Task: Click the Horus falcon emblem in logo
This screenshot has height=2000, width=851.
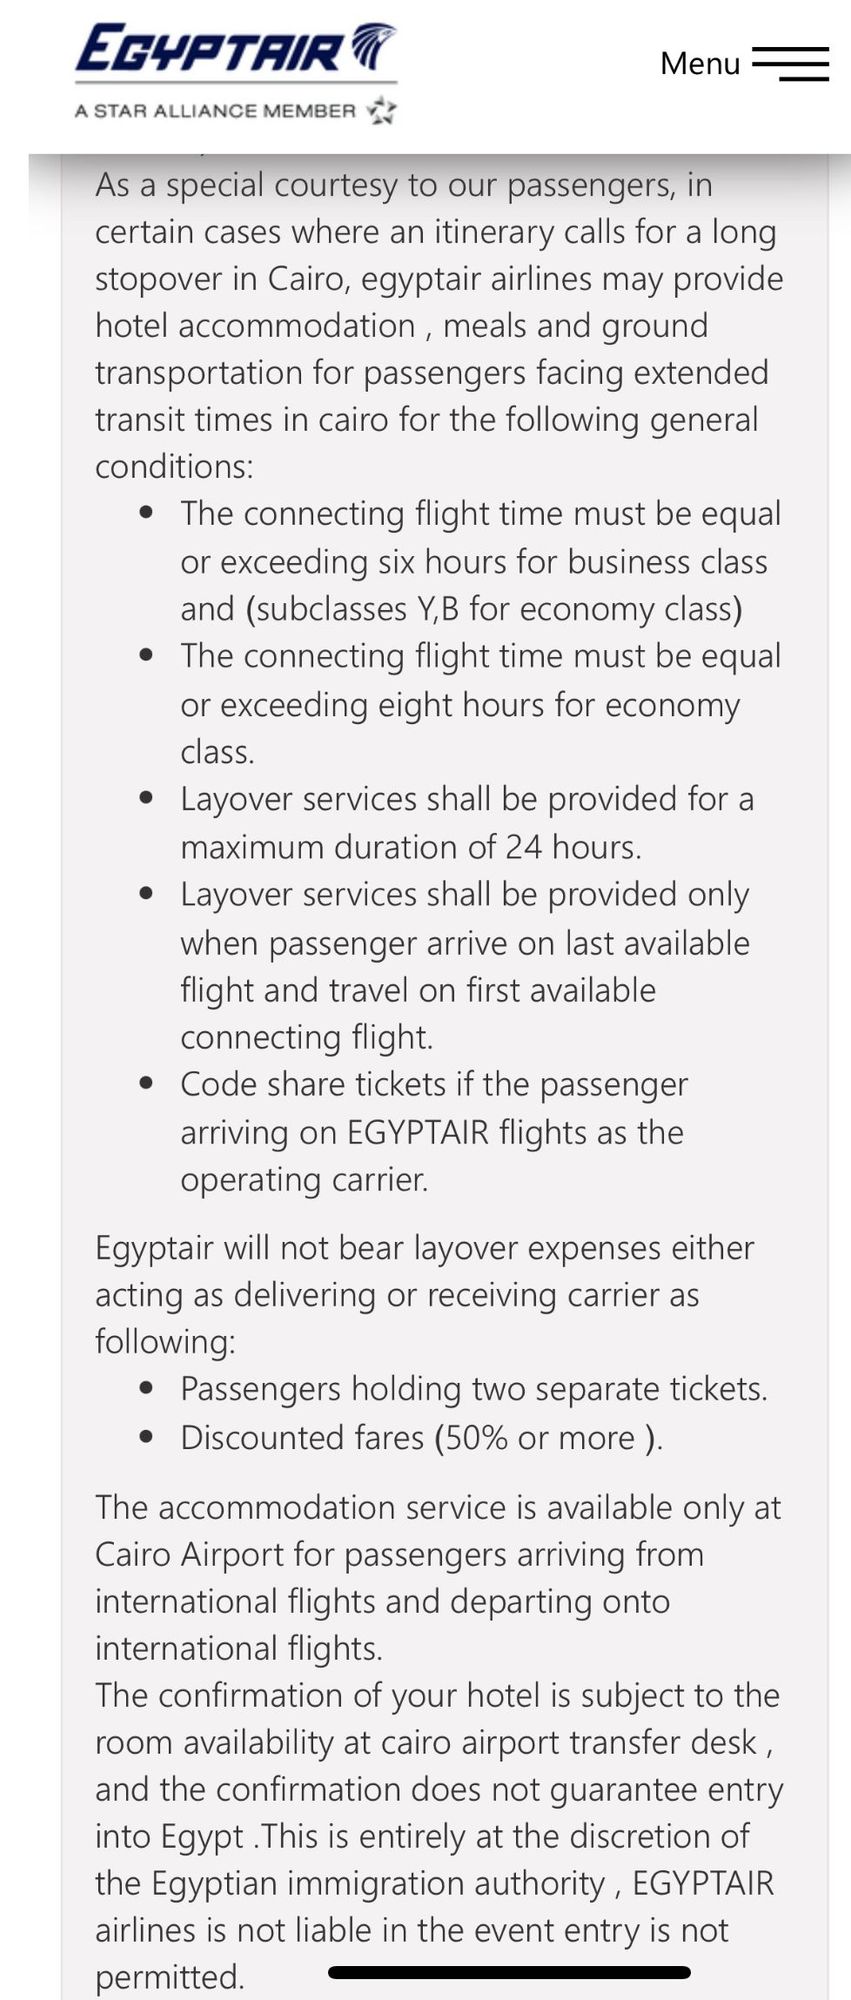Action: click(371, 47)
